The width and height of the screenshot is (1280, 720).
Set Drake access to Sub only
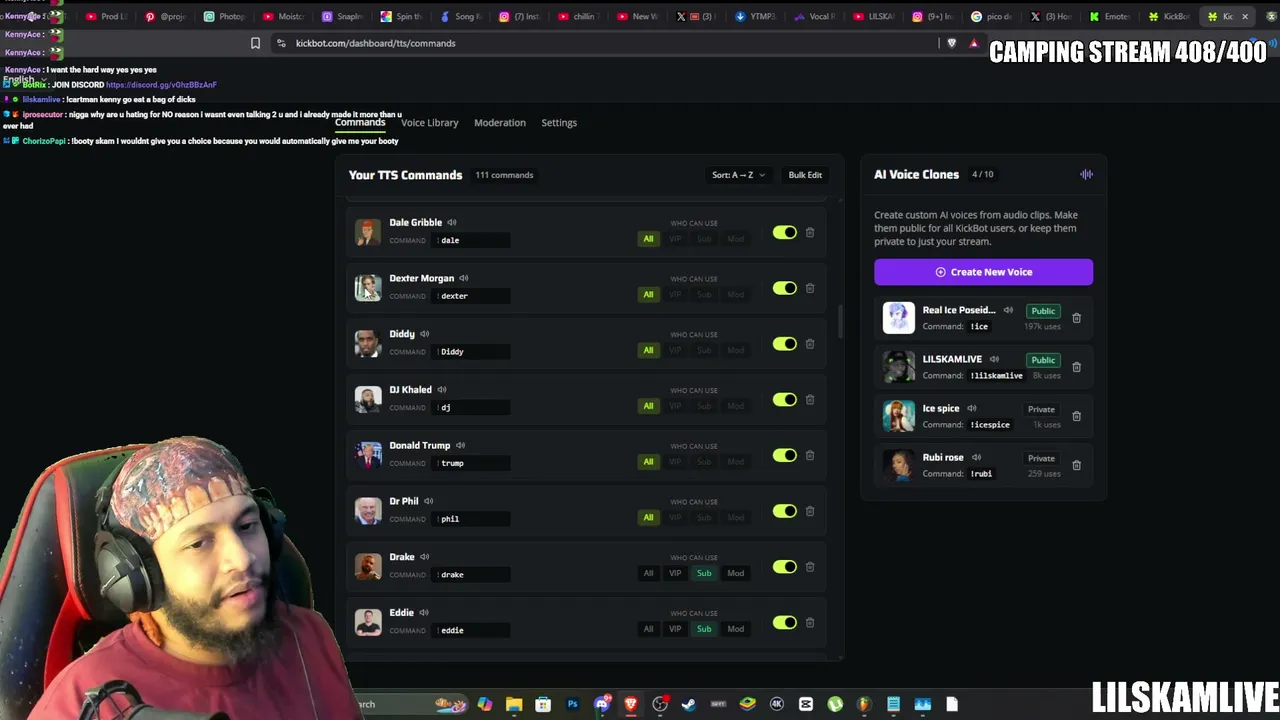(x=704, y=574)
